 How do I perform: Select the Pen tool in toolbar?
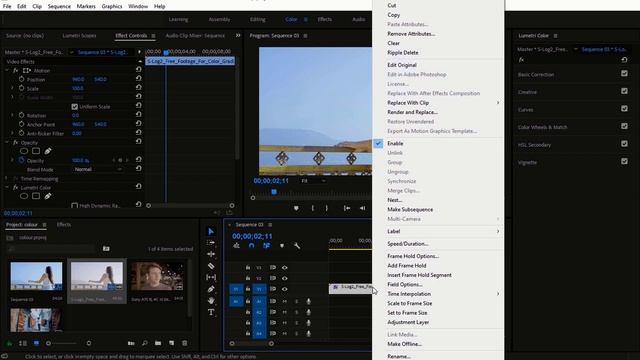(211, 289)
